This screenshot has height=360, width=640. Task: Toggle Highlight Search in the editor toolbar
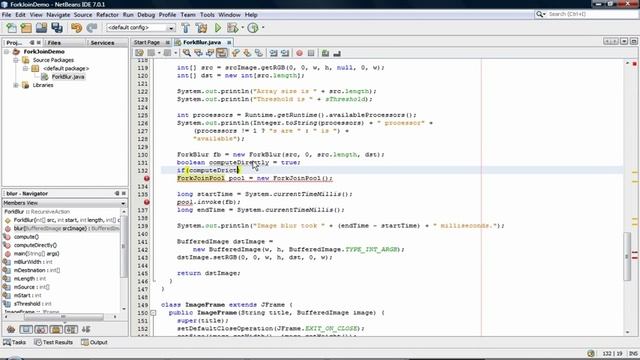coord(222,53)
